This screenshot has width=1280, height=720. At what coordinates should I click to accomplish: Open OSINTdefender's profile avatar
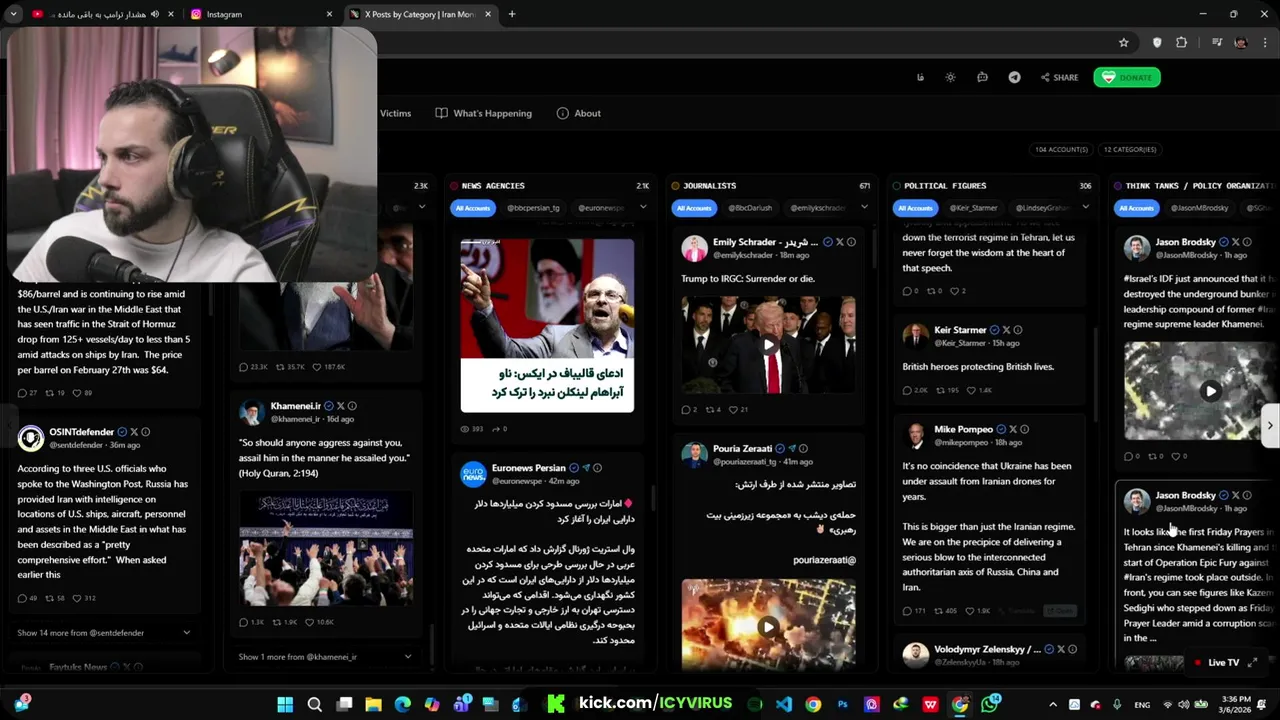[30, 438]
